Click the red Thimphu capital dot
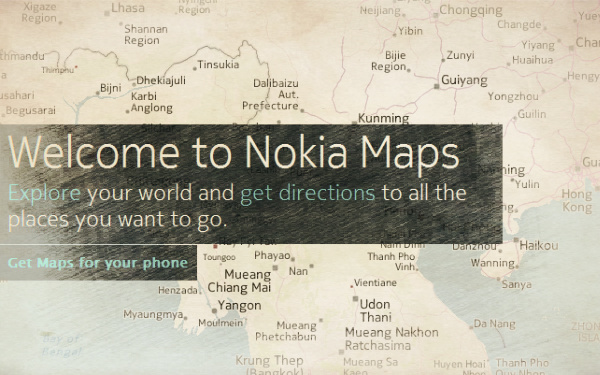Image resolution: width=600 pixels, height=375 pixels. coord(76,67)
